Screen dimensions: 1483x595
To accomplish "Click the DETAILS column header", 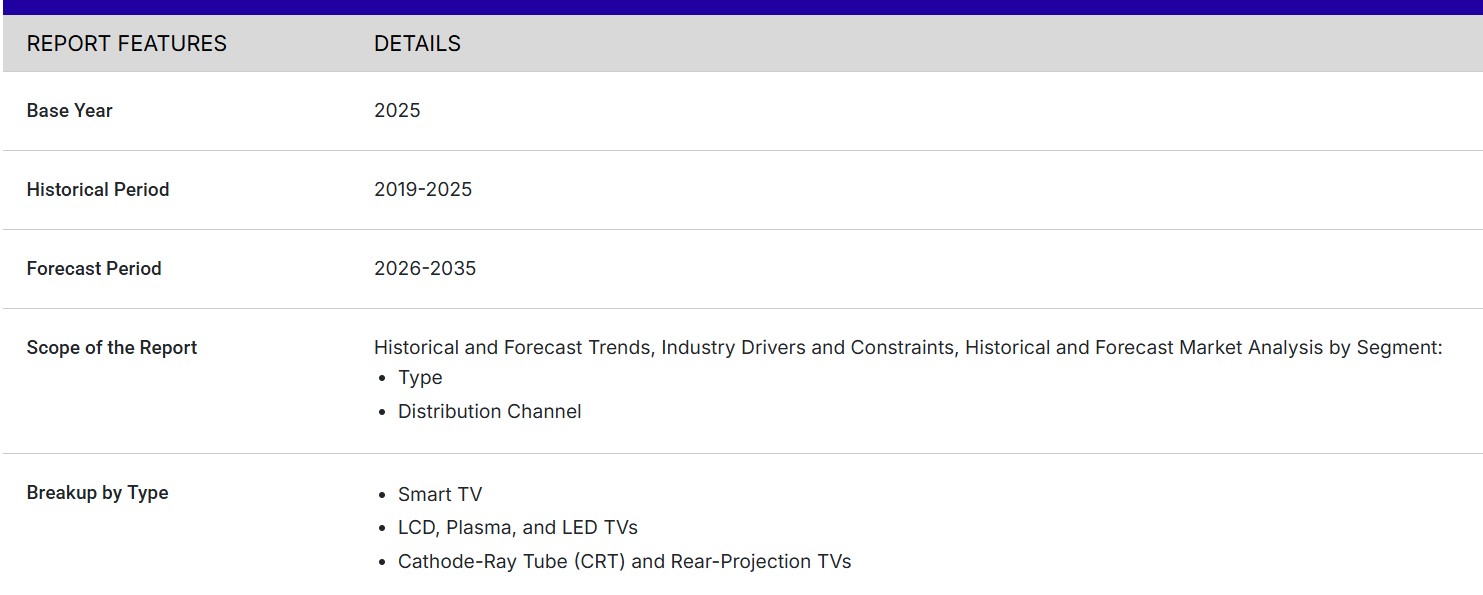I will (x=417, y=44).
